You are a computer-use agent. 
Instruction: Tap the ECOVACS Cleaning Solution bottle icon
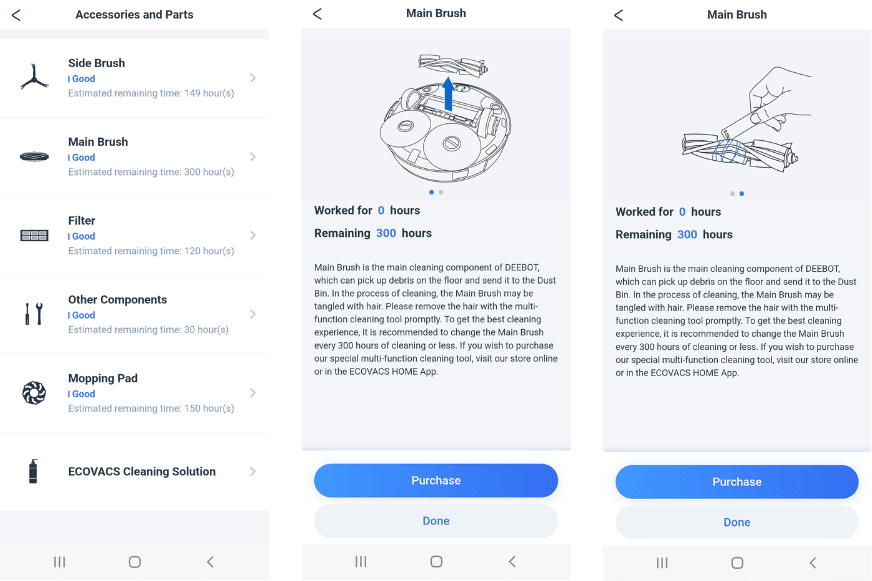(x=33, y=471)
